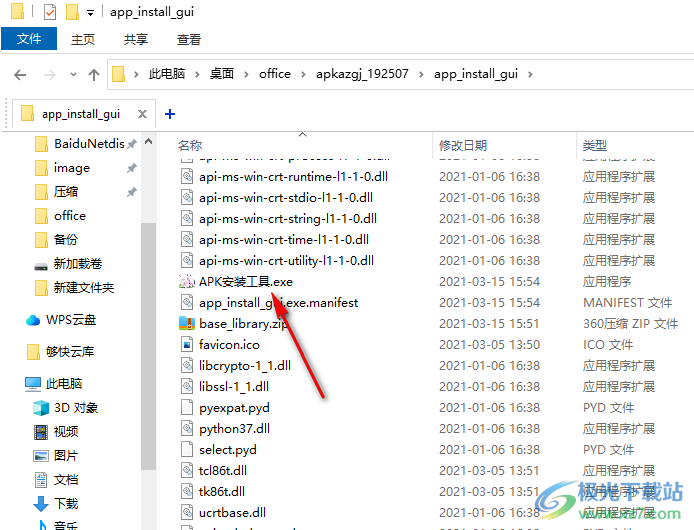This screenshot has width=694, height=530.
Task: Click office in the address path
Action: point(275,74)
